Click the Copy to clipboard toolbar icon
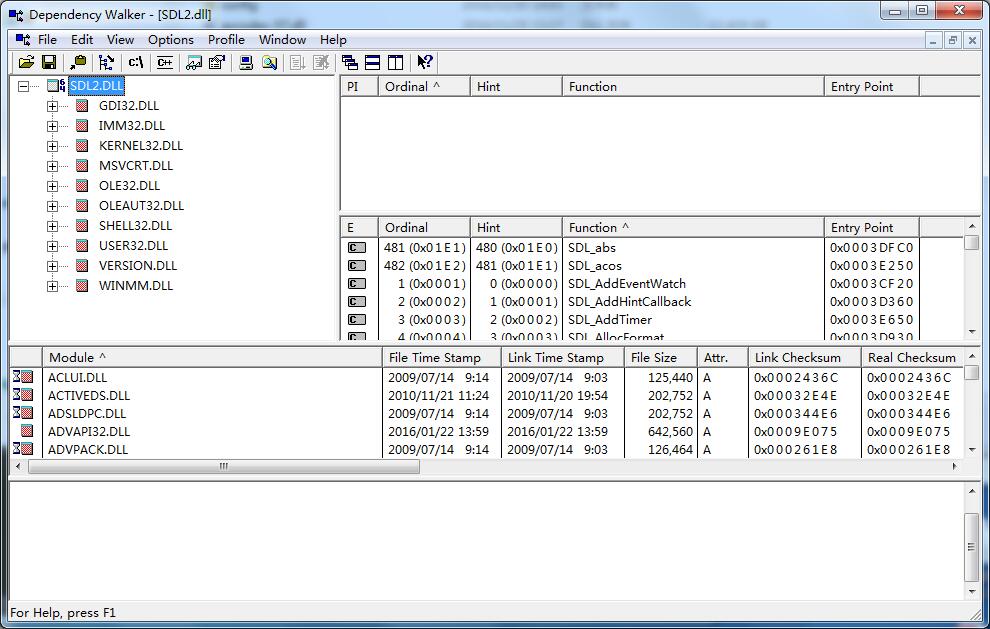Screen dimensions: 990x629 (x=79, y=62)
